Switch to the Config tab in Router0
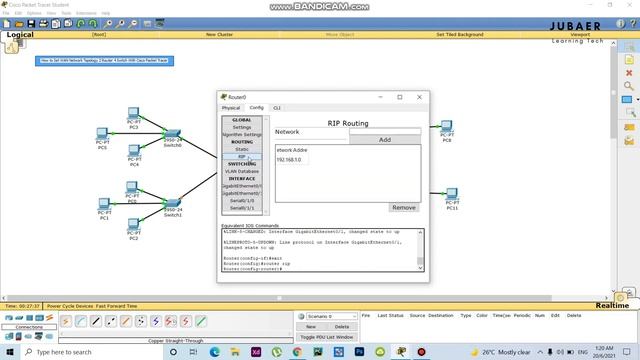This screenshot has width=640, height=360. click(257, 107)
